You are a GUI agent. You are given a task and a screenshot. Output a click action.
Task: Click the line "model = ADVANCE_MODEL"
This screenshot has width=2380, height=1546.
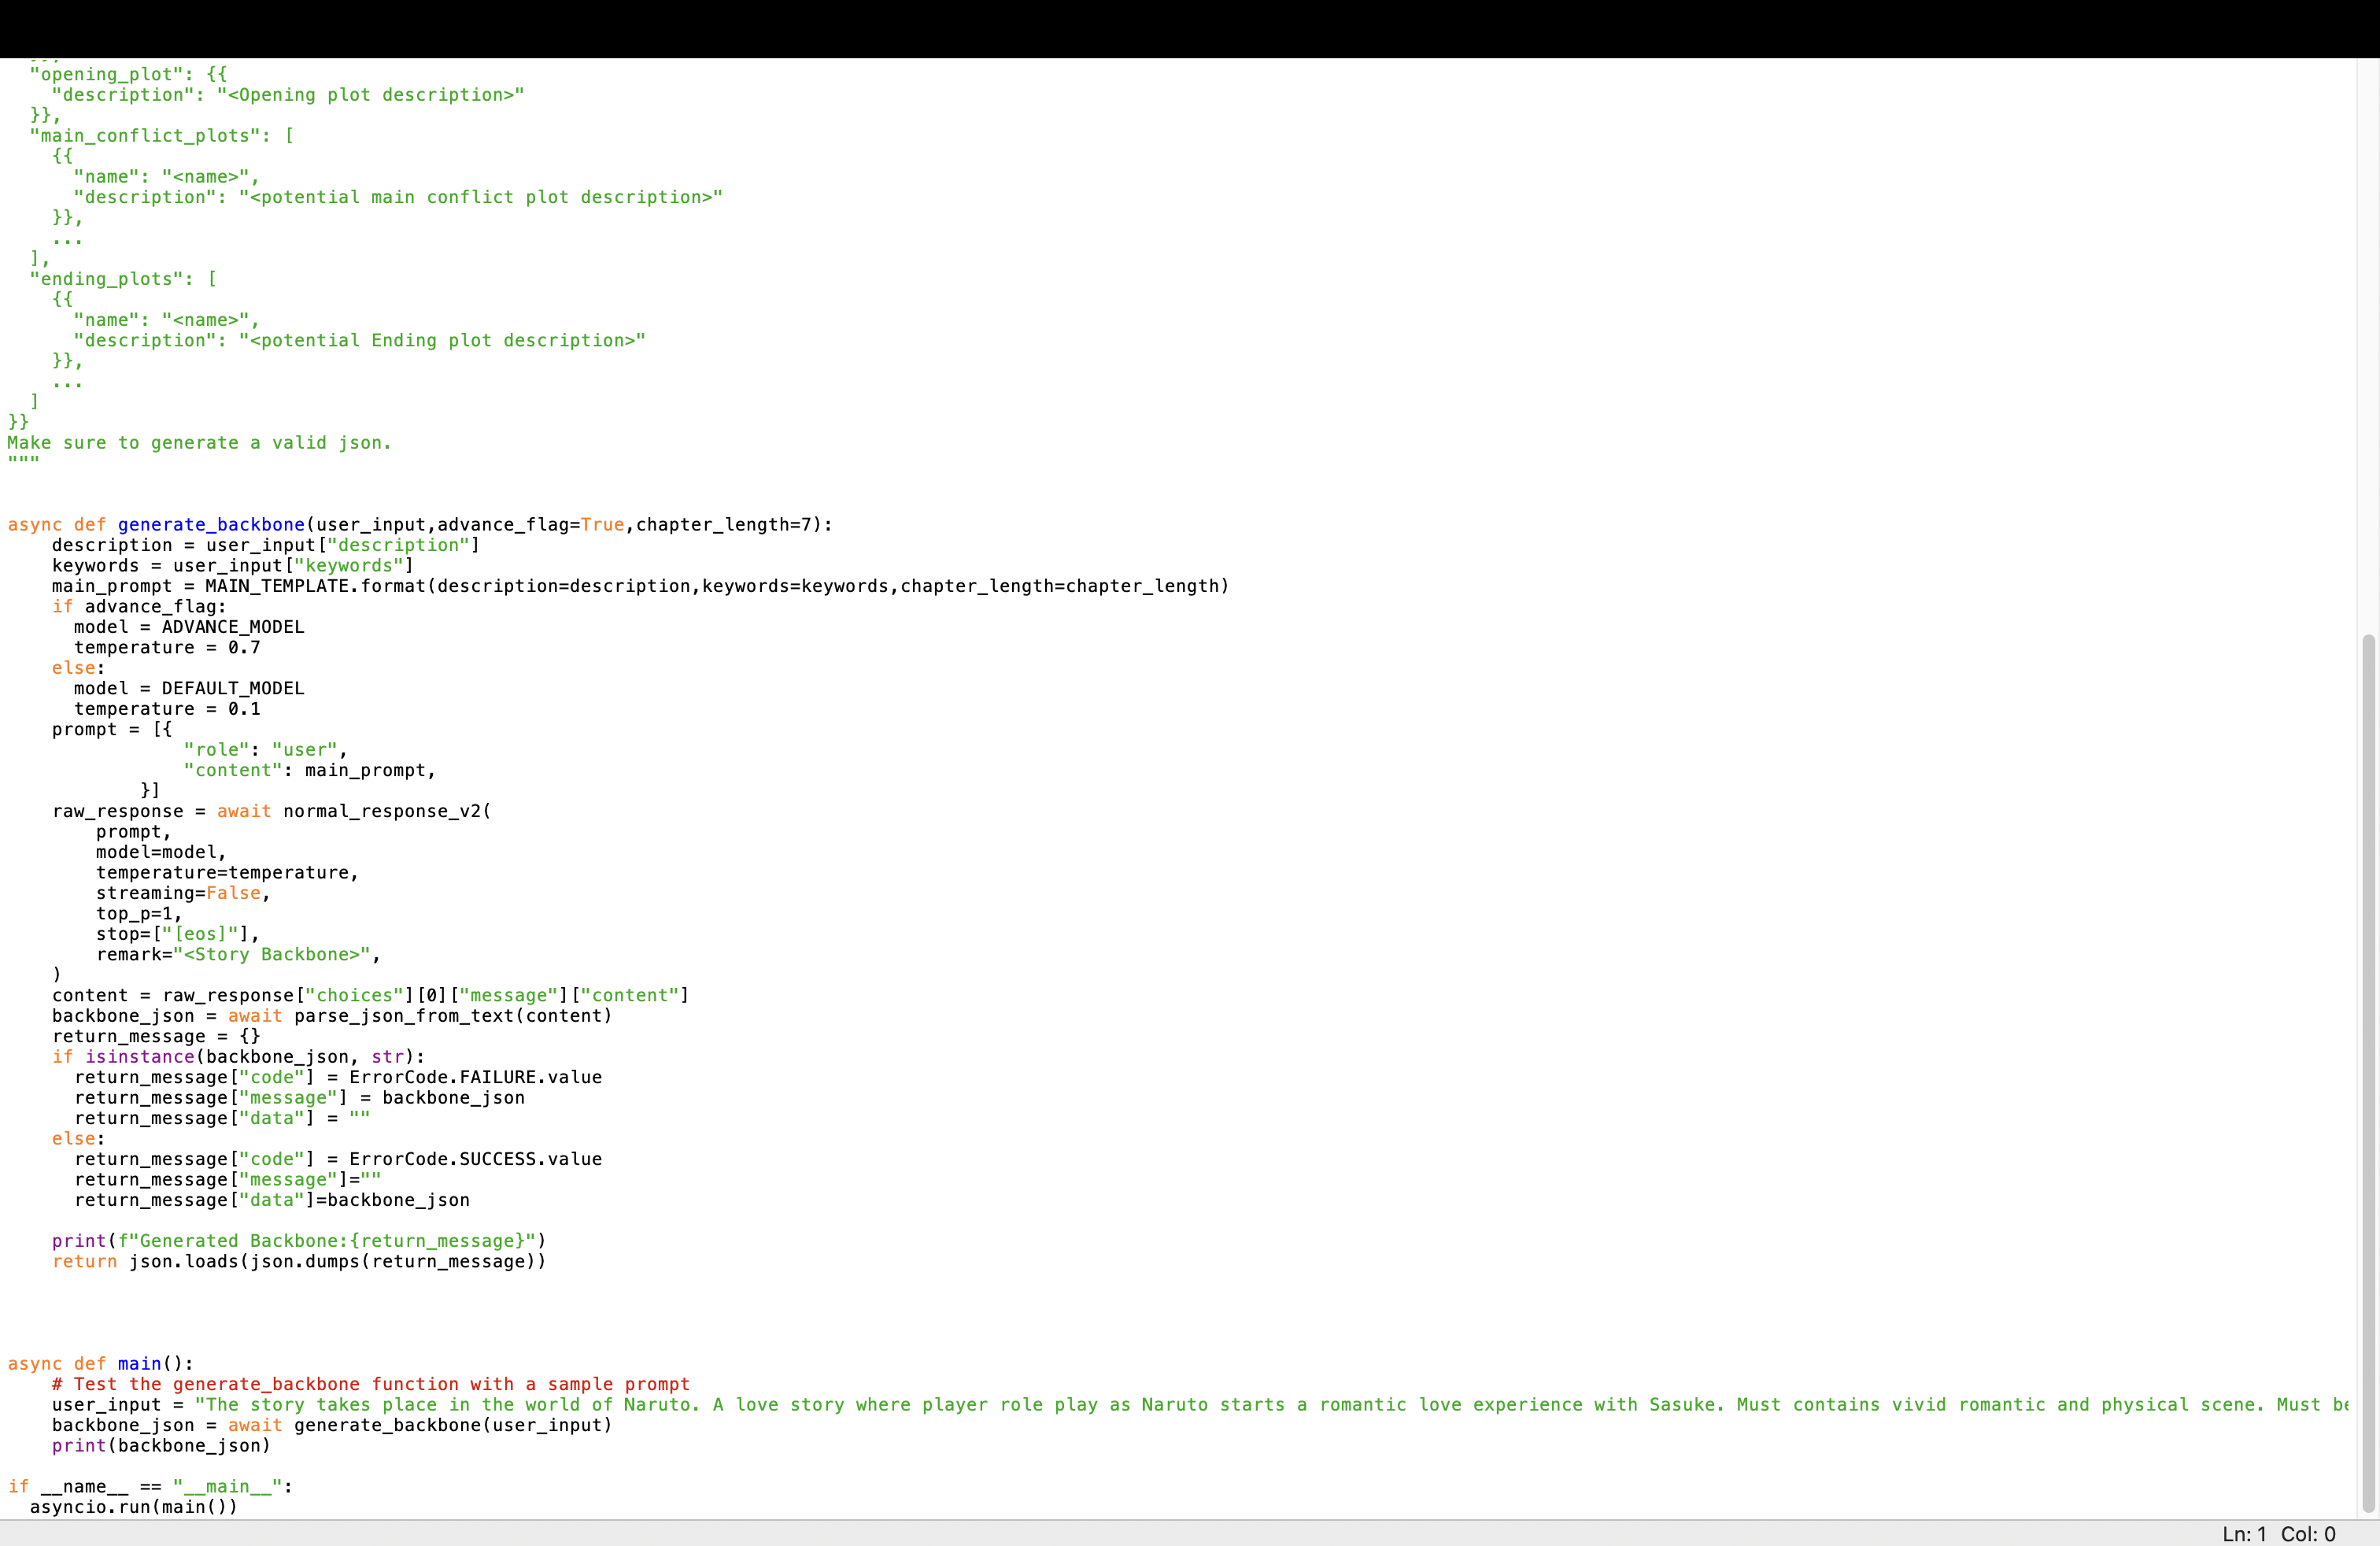click(188, 627)
